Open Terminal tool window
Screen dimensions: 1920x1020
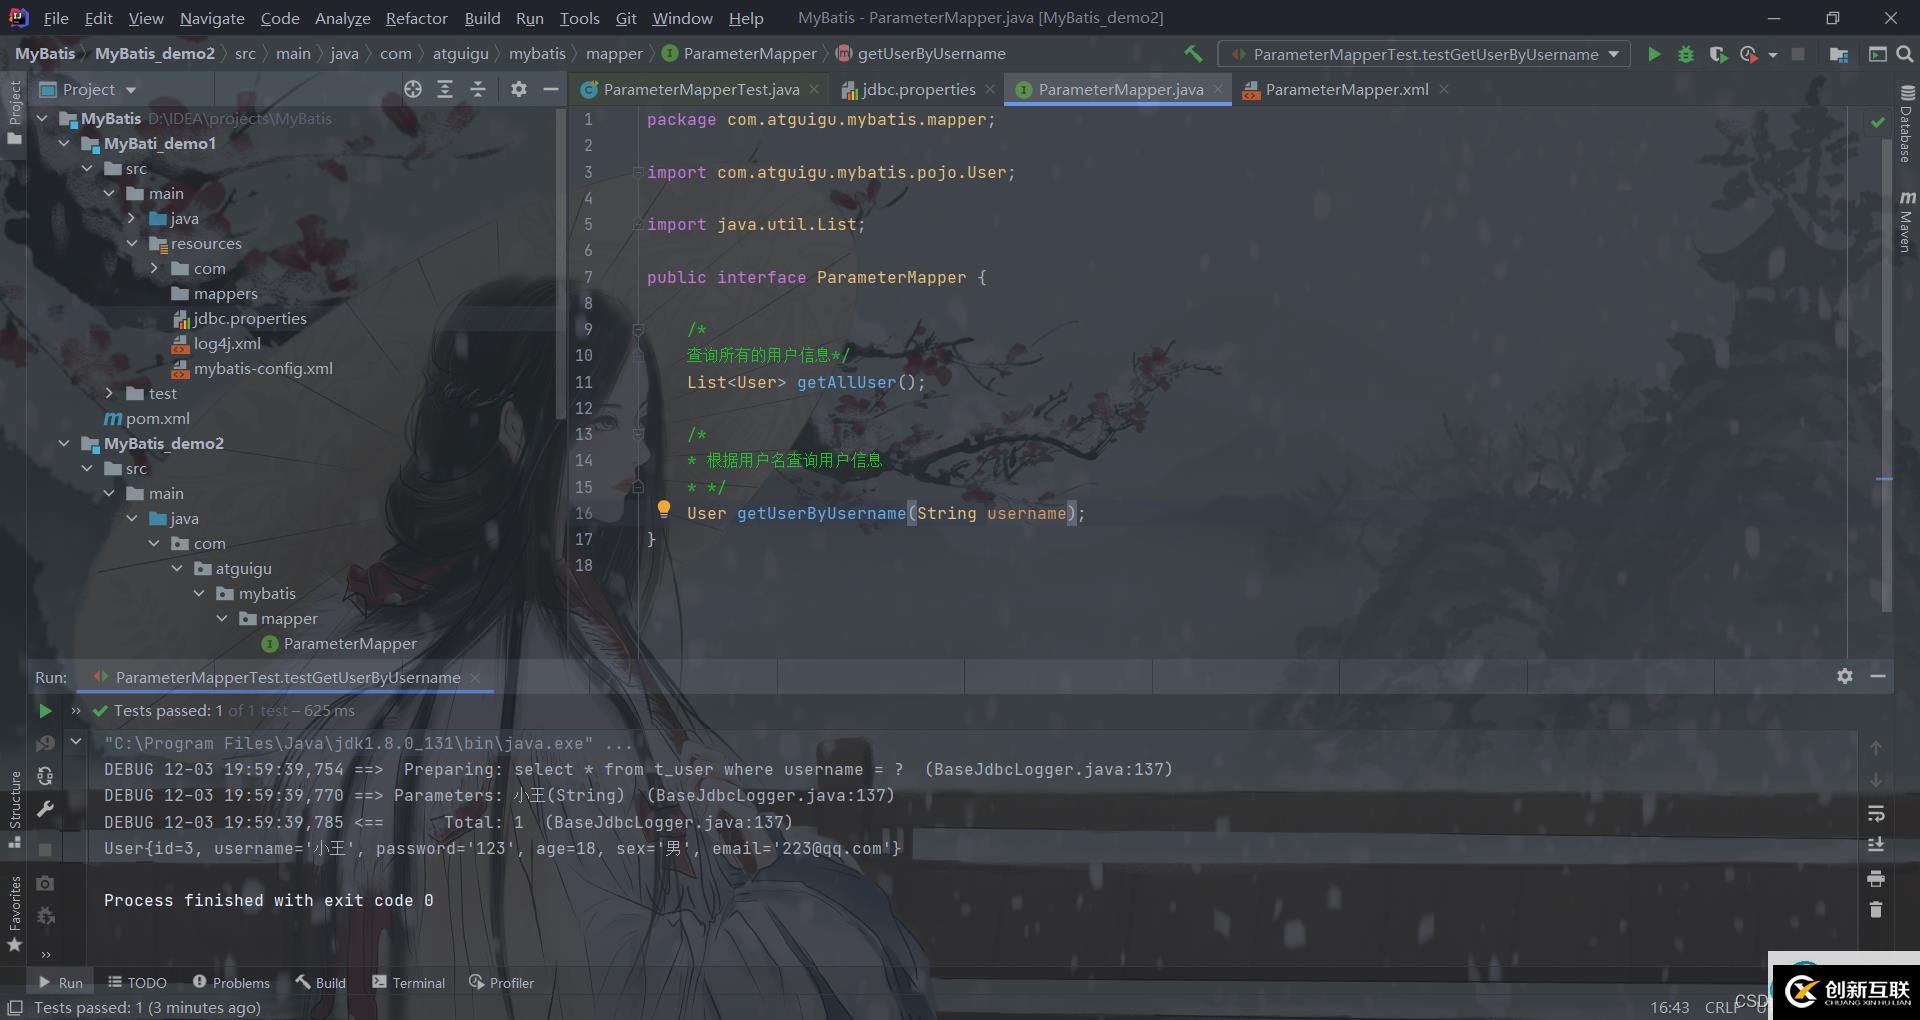point(408,983)
